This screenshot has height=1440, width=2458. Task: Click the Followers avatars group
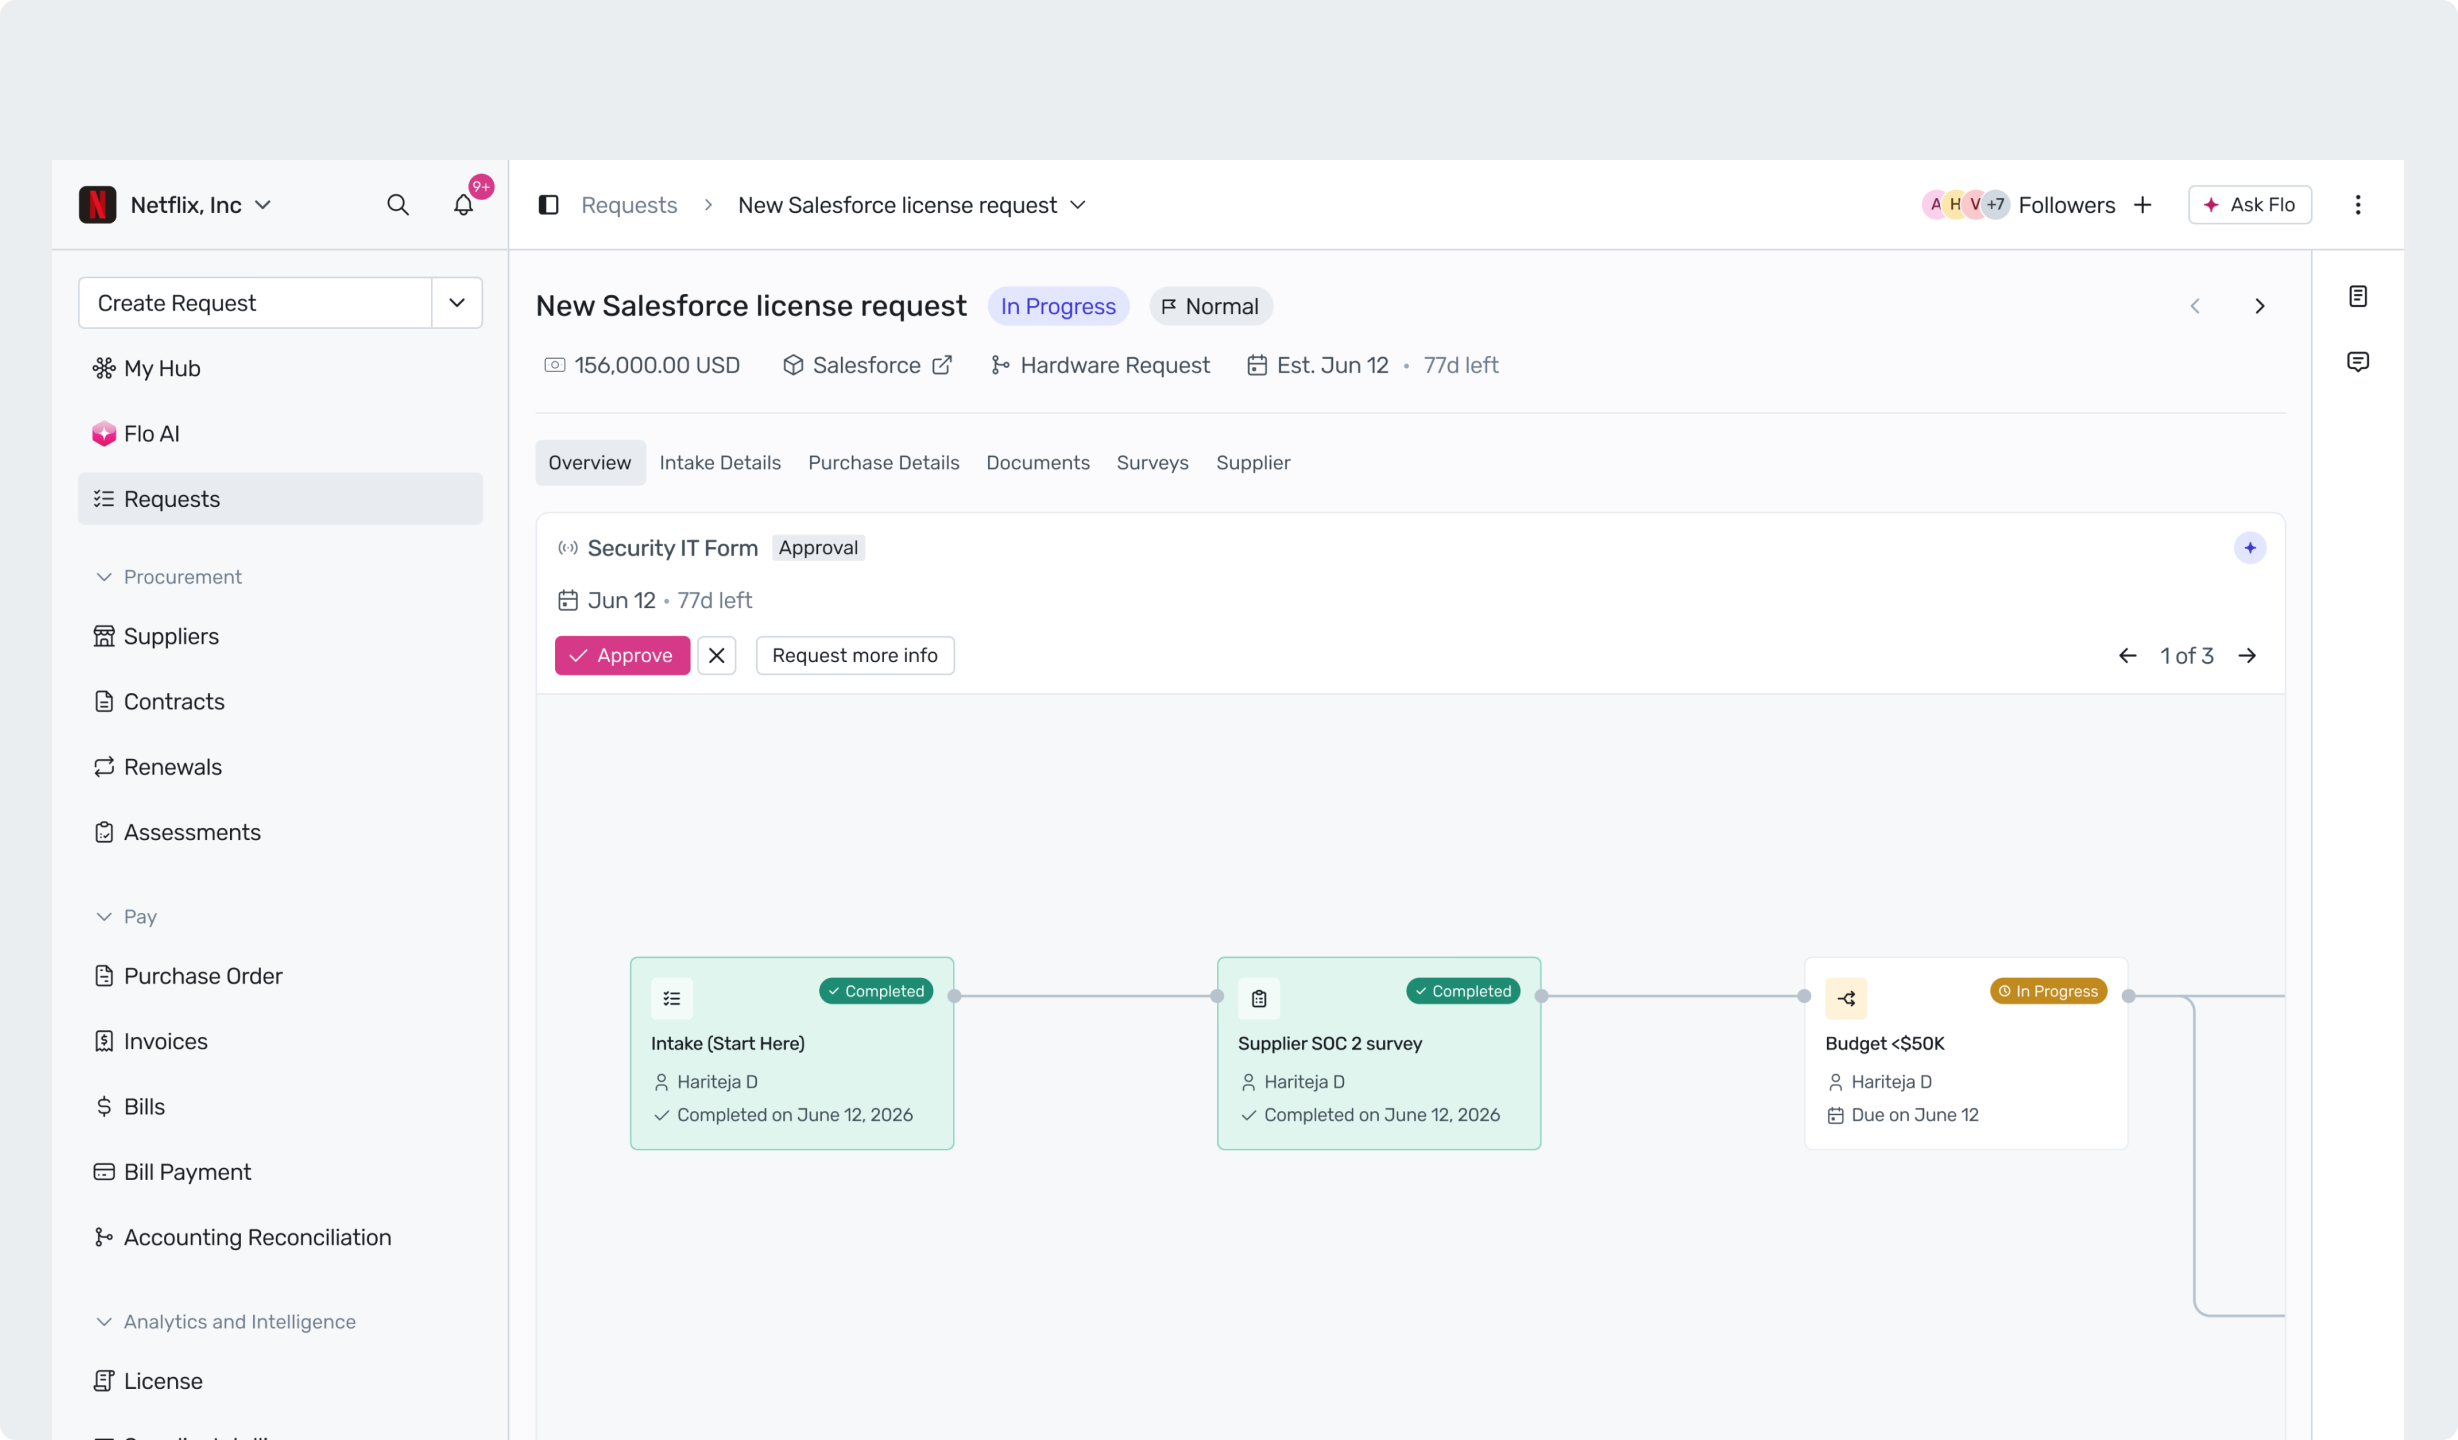tap(1967, 205)
